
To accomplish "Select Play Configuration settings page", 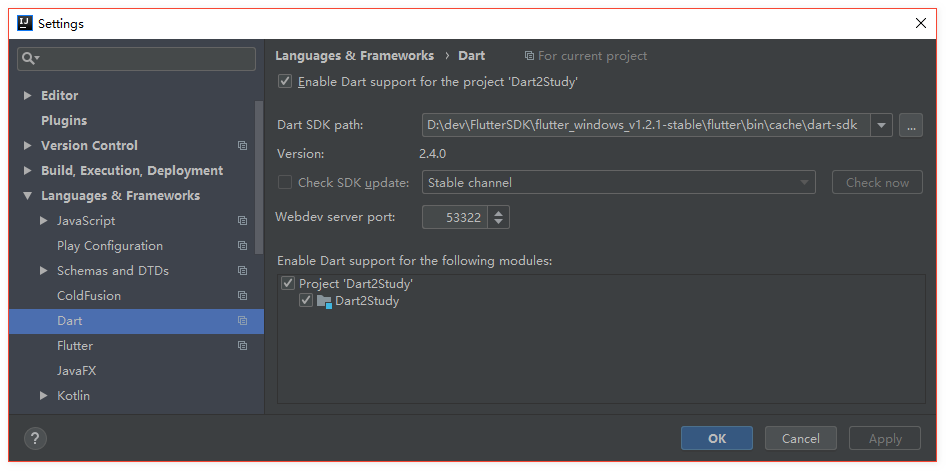I will [110, 245].
